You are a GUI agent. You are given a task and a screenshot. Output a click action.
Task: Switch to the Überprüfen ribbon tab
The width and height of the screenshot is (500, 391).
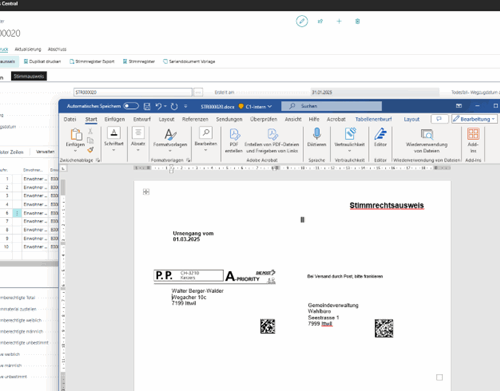click(264, 119)
